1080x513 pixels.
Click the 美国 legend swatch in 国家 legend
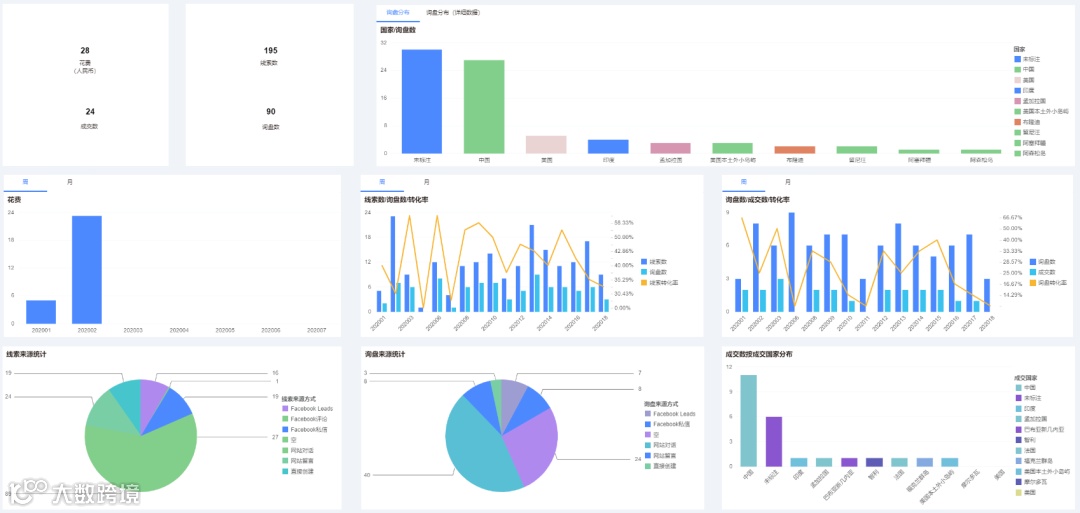pos(1017,80)
